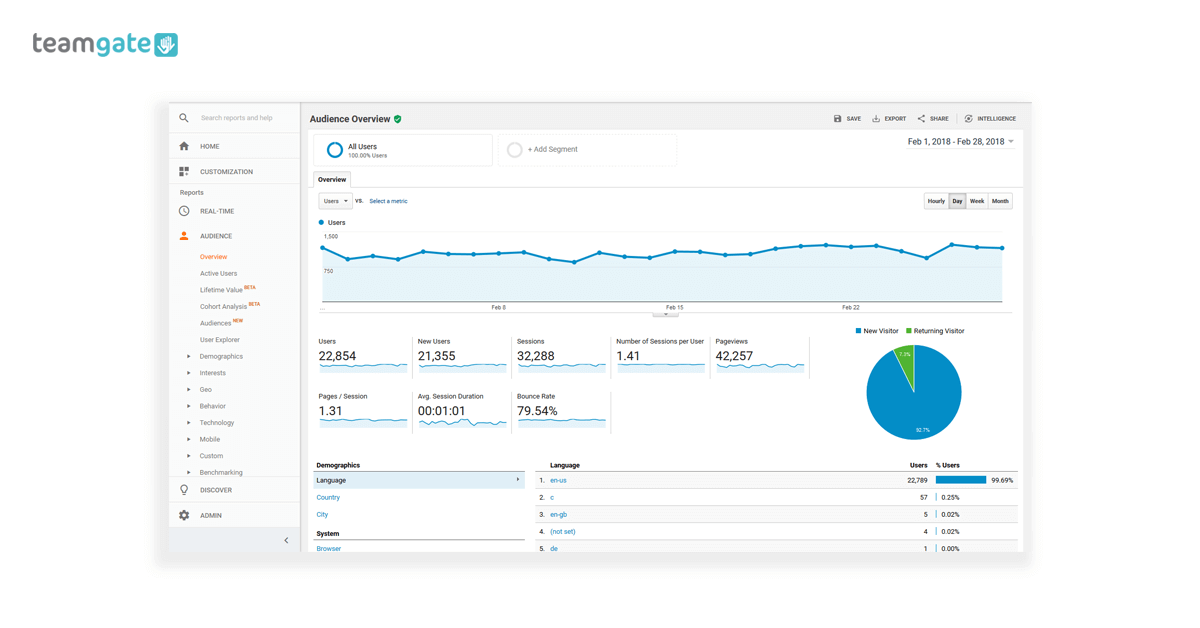Open the en-us language link
This screenshot has height=628, width=1200.
[x=558, y=480]
